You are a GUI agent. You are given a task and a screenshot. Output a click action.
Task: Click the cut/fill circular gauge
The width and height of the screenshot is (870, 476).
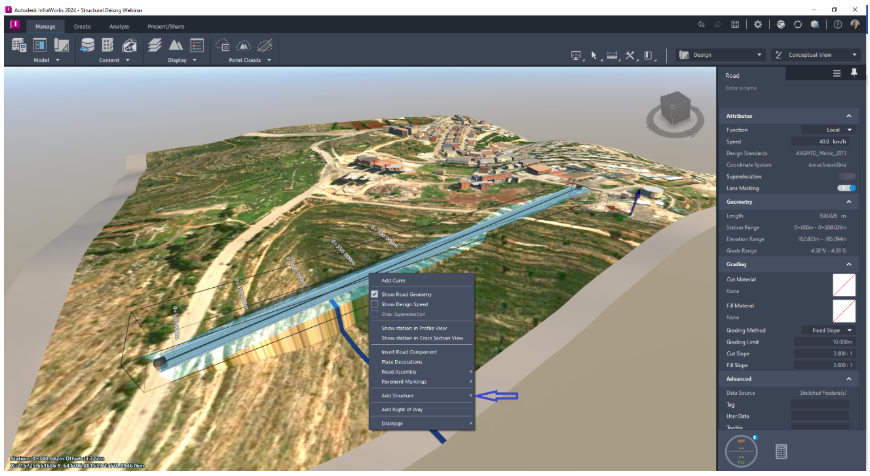pos(741,452)
